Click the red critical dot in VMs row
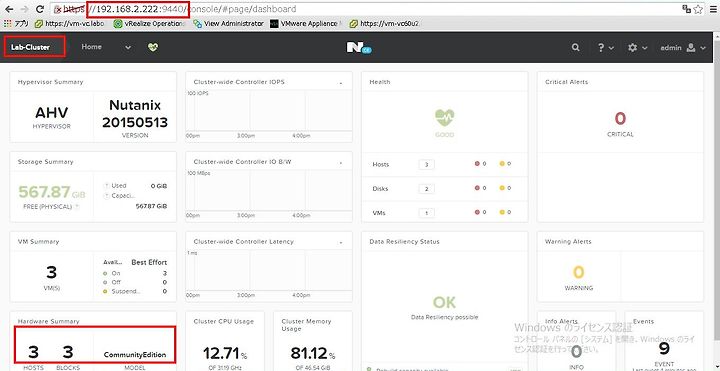 (x=478, y=213)
